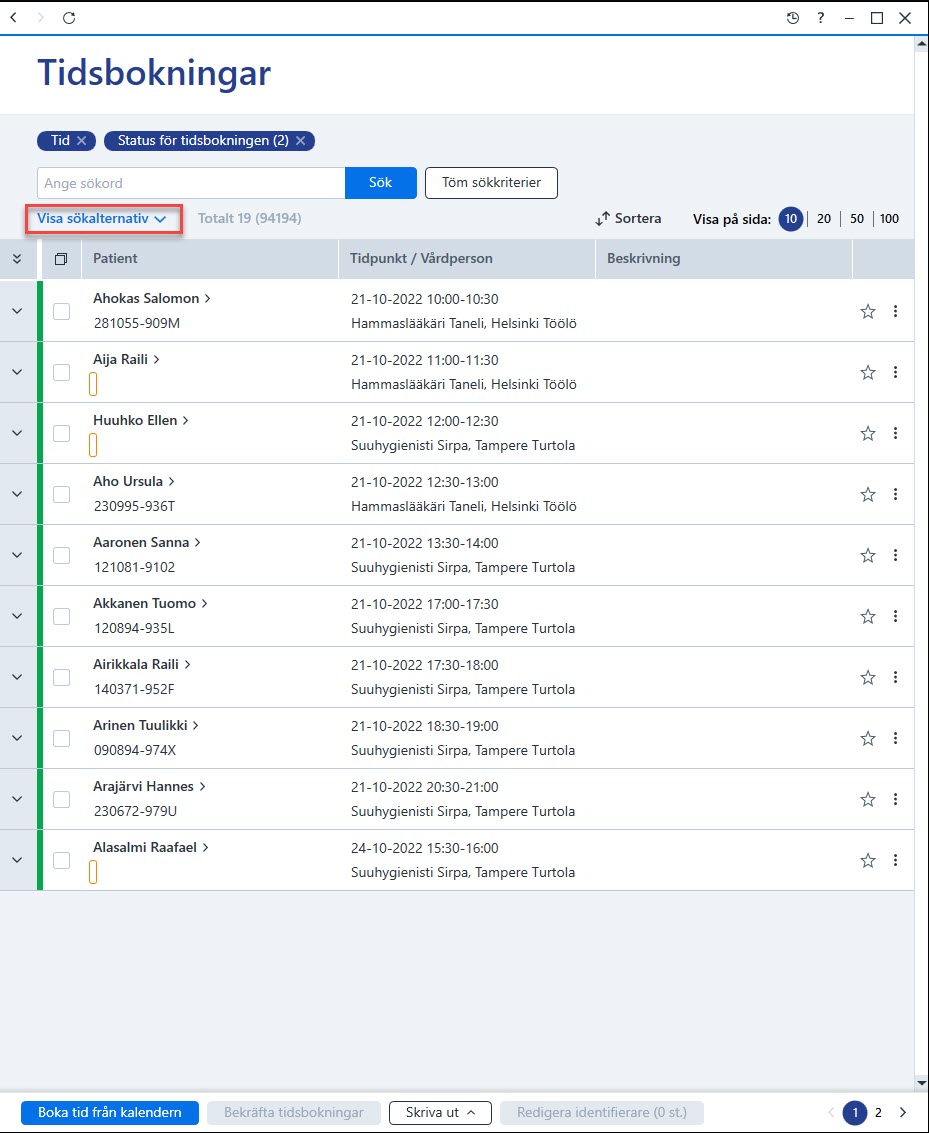Image resolution: width=929 pixels, height=1133 pixels.
Task: Click the Töm sökkriterier button
Action: click(491, 183)
